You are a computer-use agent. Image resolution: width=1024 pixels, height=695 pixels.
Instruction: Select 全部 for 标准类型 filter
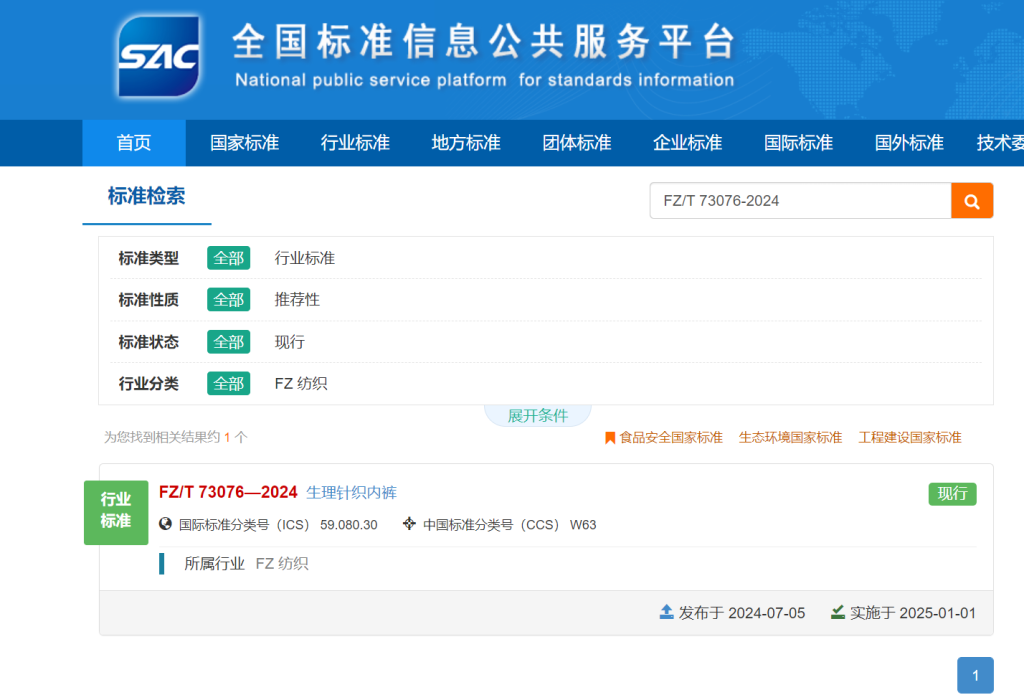[x=228, y=257]
